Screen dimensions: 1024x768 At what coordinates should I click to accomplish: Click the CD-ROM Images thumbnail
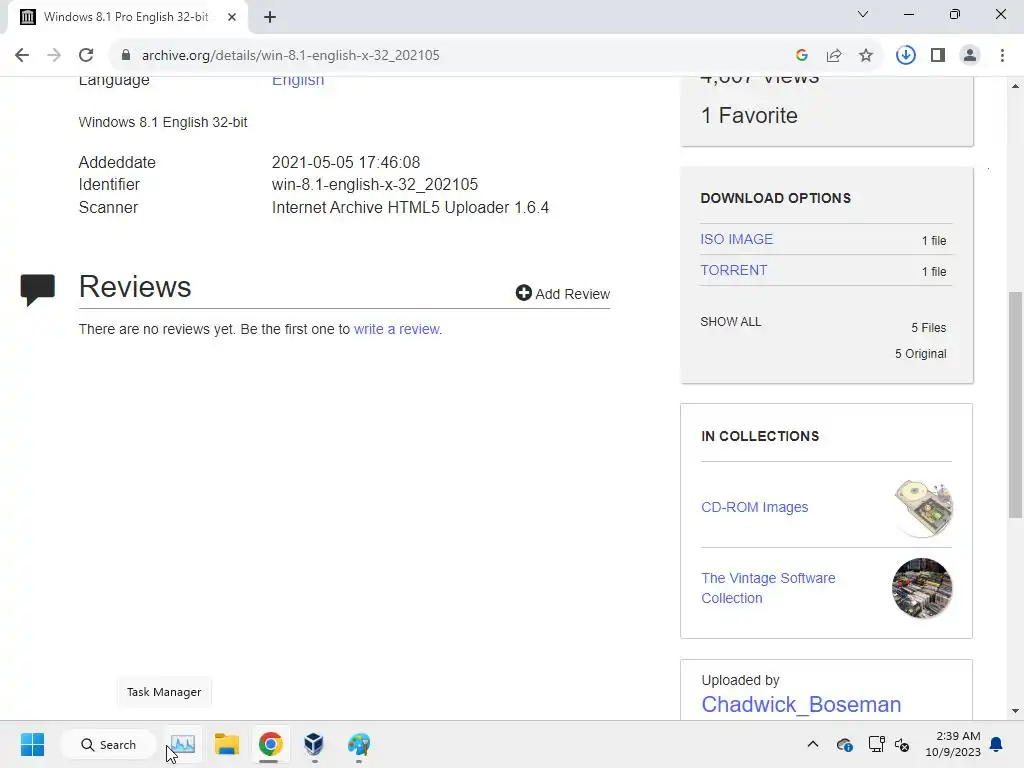[923, 508]
